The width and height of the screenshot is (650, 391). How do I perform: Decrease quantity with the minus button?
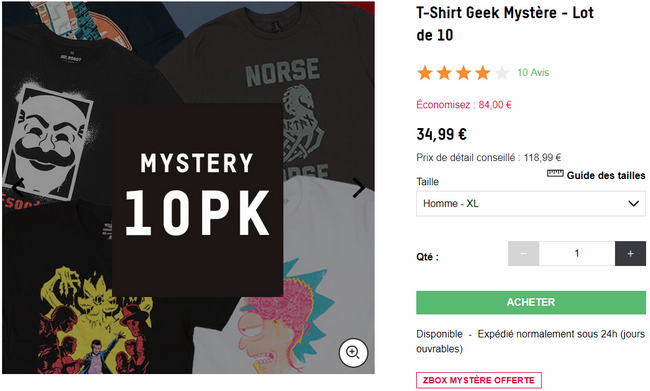pos(524,253)
